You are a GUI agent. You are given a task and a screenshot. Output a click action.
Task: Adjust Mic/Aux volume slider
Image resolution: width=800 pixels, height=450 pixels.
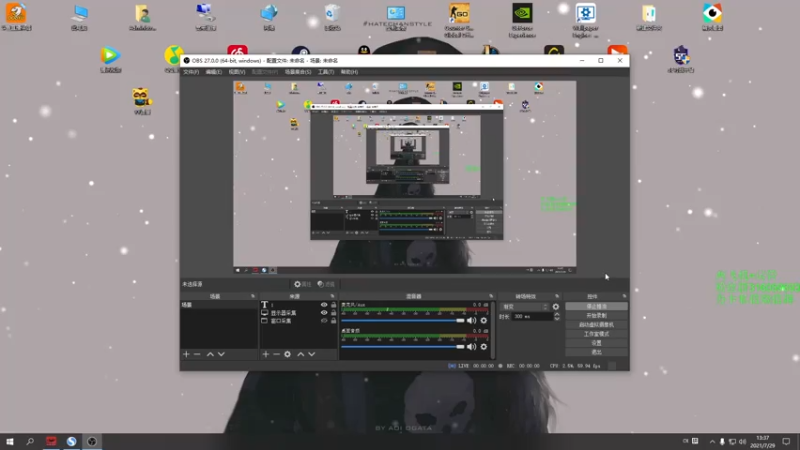pyautogui.click(x=403, y=320)
